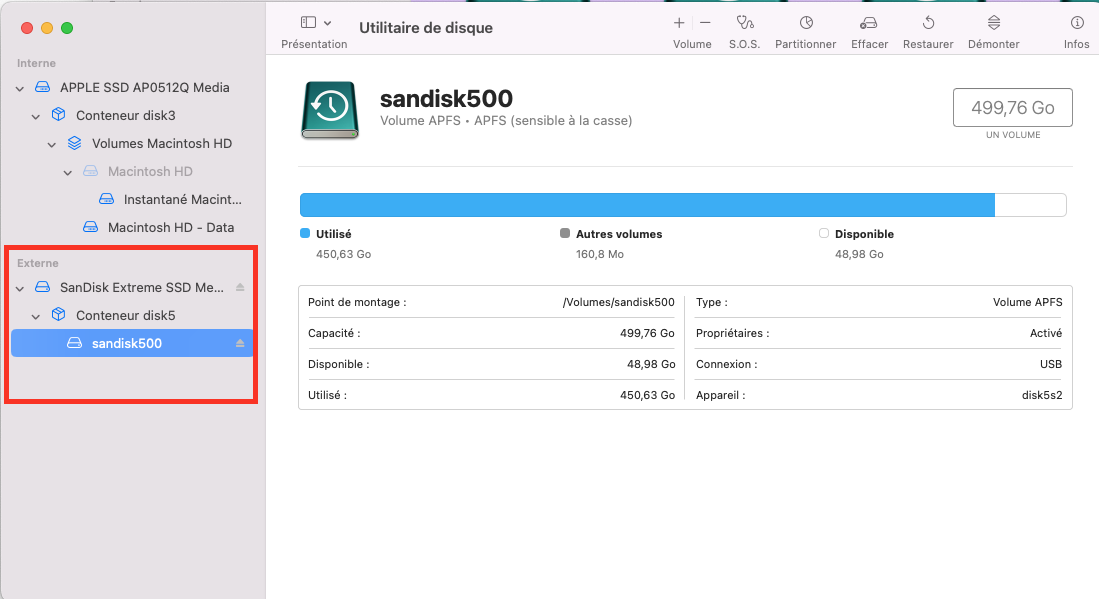The image size is (1099, 599).
Task: Collapse Volumes Macintosh HD chevron
Action: (52, 144)
